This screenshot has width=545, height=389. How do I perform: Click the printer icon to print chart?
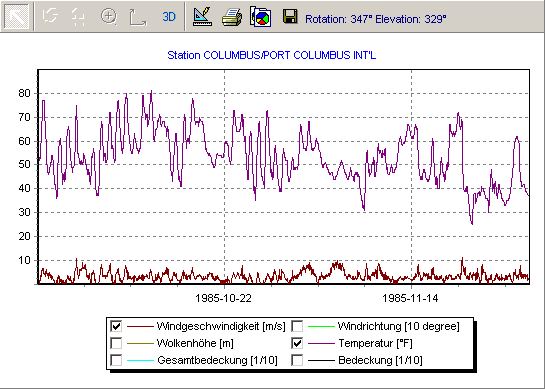pyautogui.click(x=232, y=17)
